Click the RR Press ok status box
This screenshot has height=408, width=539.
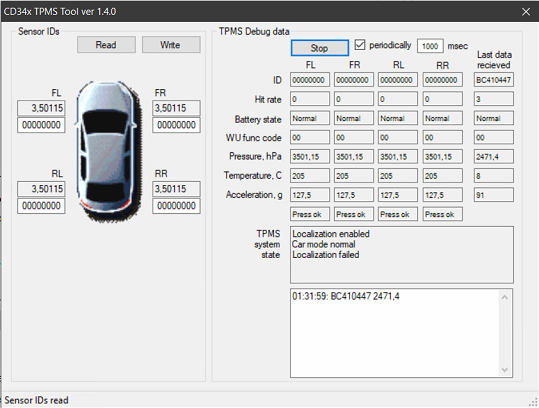pyautogui.click(x=442, y=214)
